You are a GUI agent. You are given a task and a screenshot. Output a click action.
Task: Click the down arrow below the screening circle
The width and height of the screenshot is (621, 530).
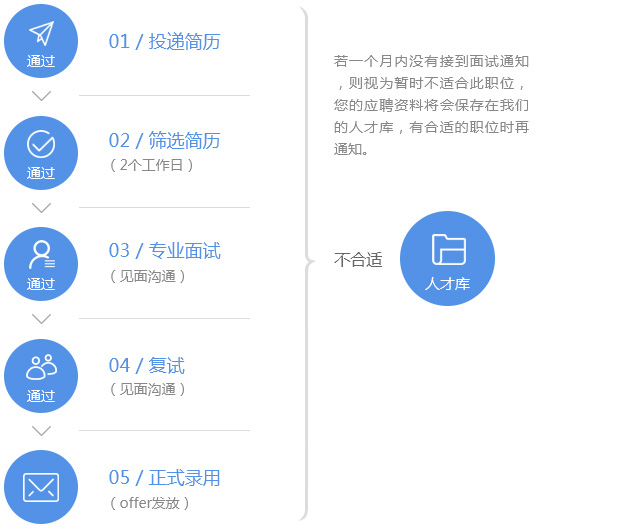[41, 208]
